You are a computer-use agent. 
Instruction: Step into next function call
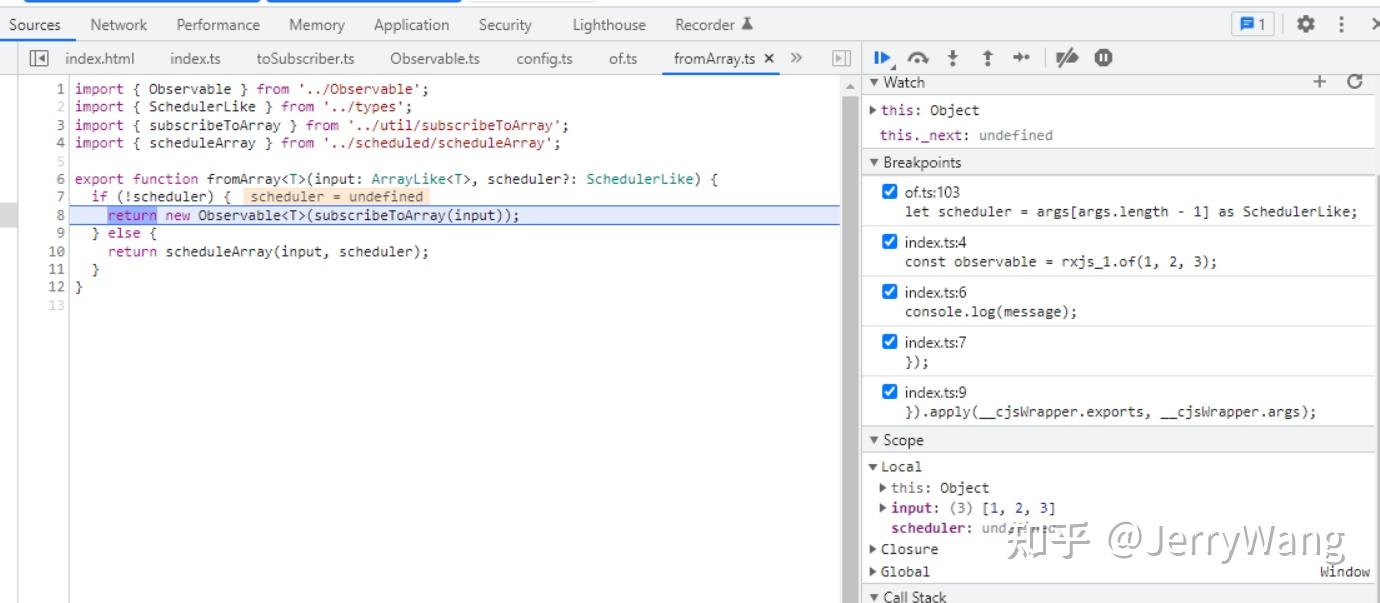(953, 58)
